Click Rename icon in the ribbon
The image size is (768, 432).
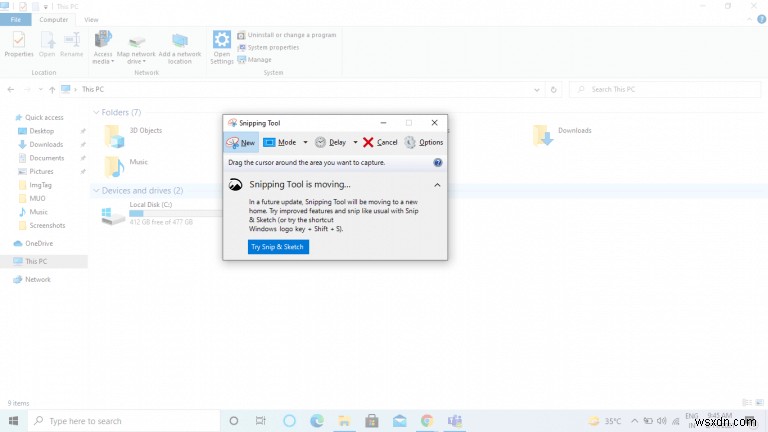pos(72,44)
